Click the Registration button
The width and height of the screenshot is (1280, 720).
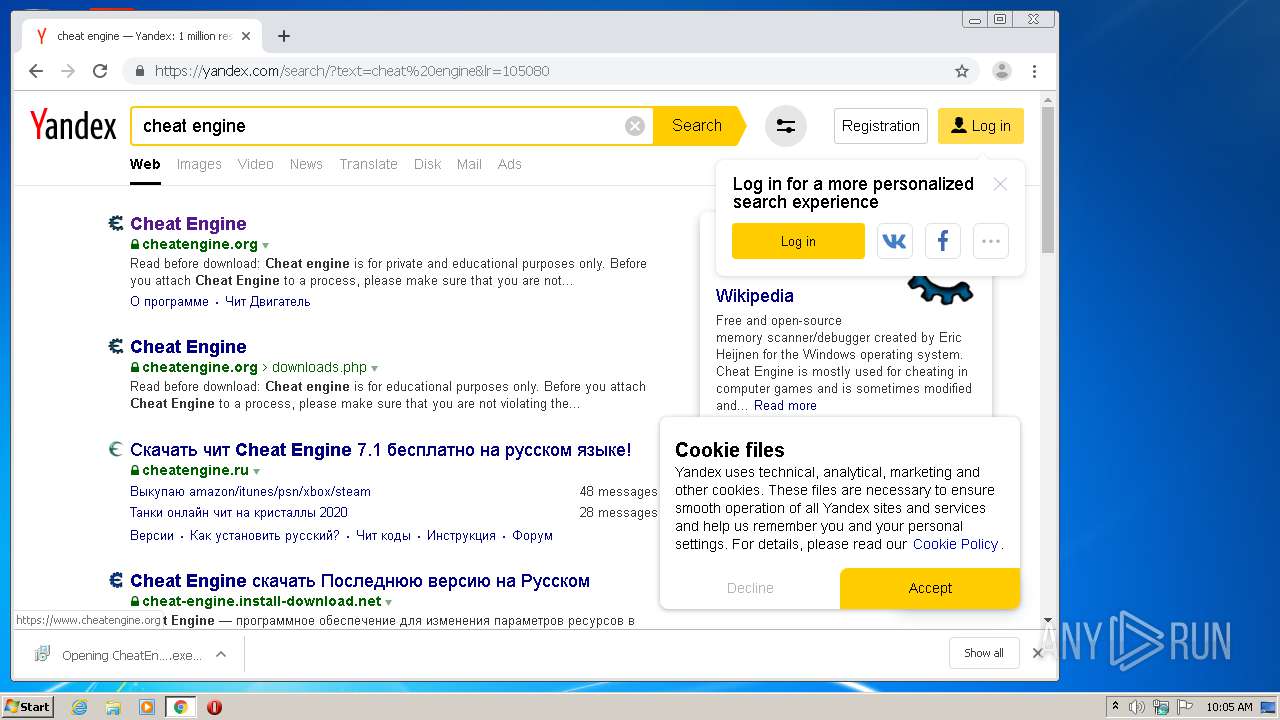click(880, 126)
